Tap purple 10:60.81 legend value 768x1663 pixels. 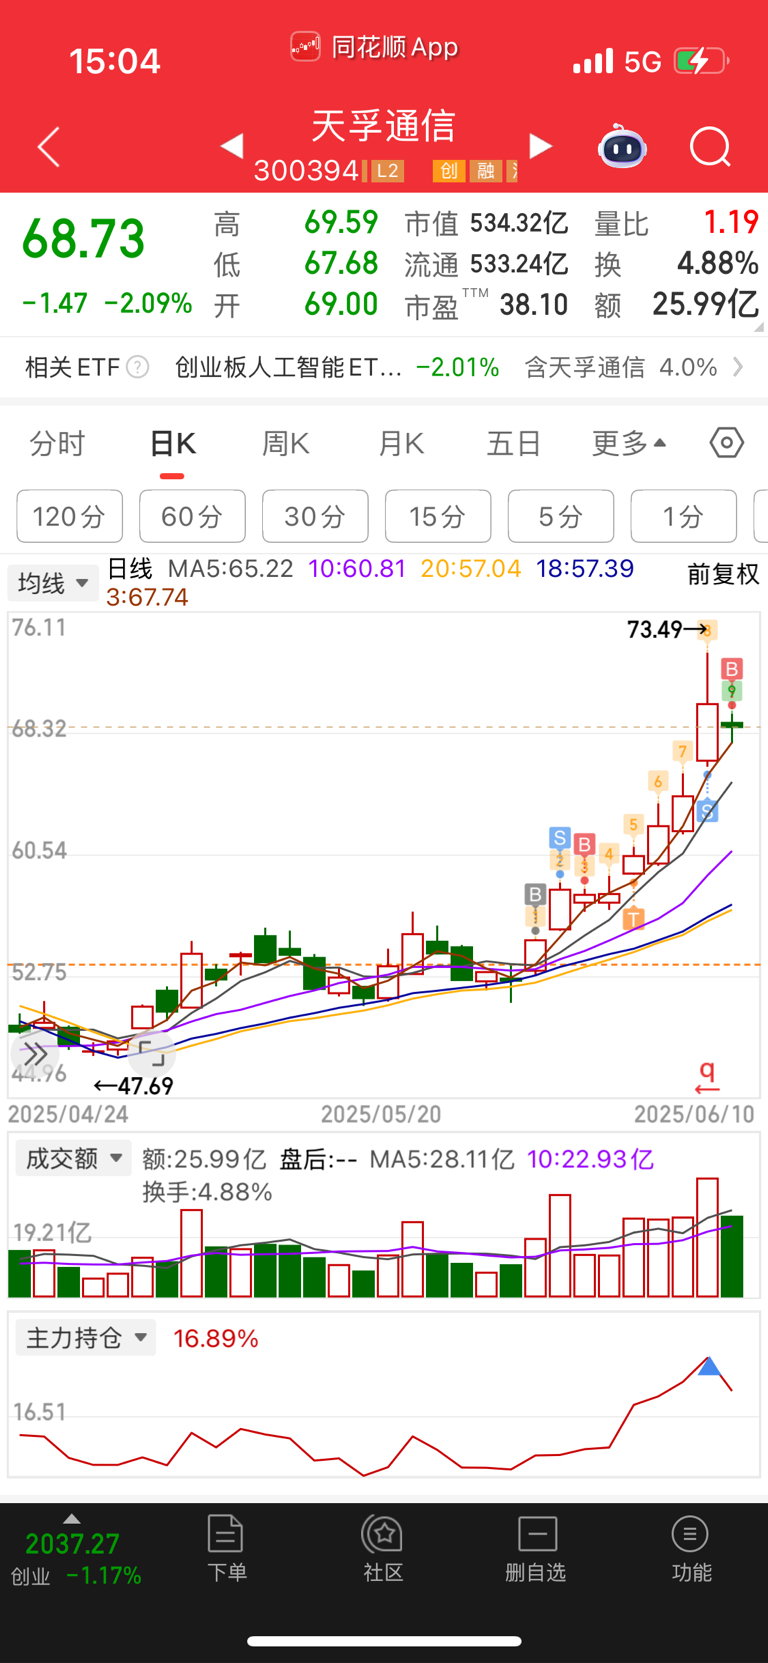[357, 569]
